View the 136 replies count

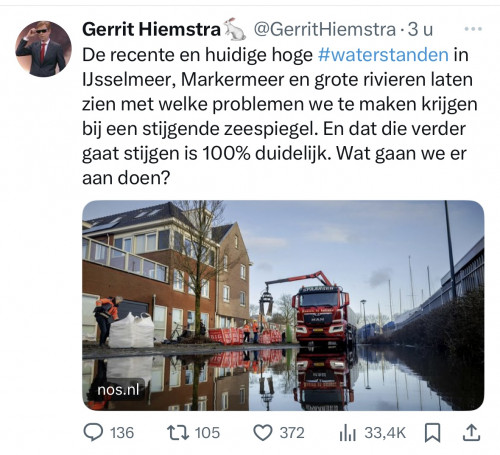tap(122, 433)
